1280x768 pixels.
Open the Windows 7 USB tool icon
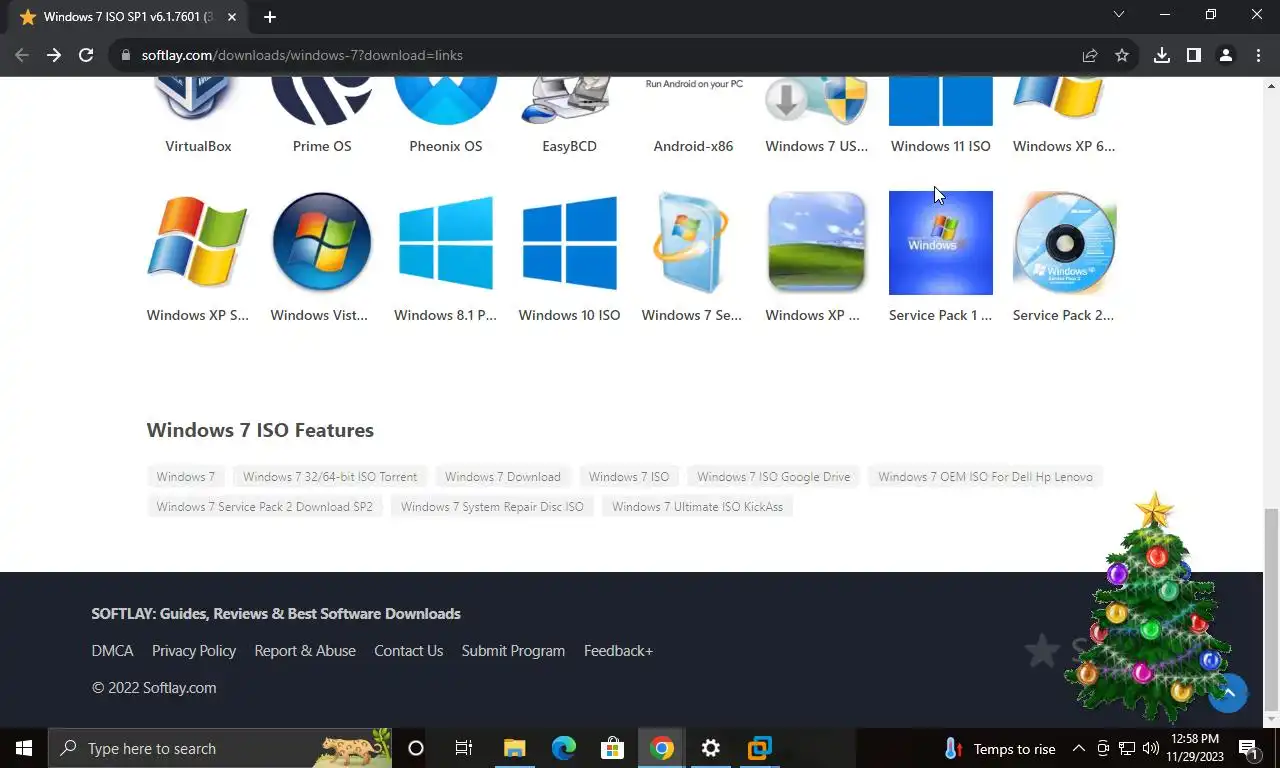pos(817,100)
